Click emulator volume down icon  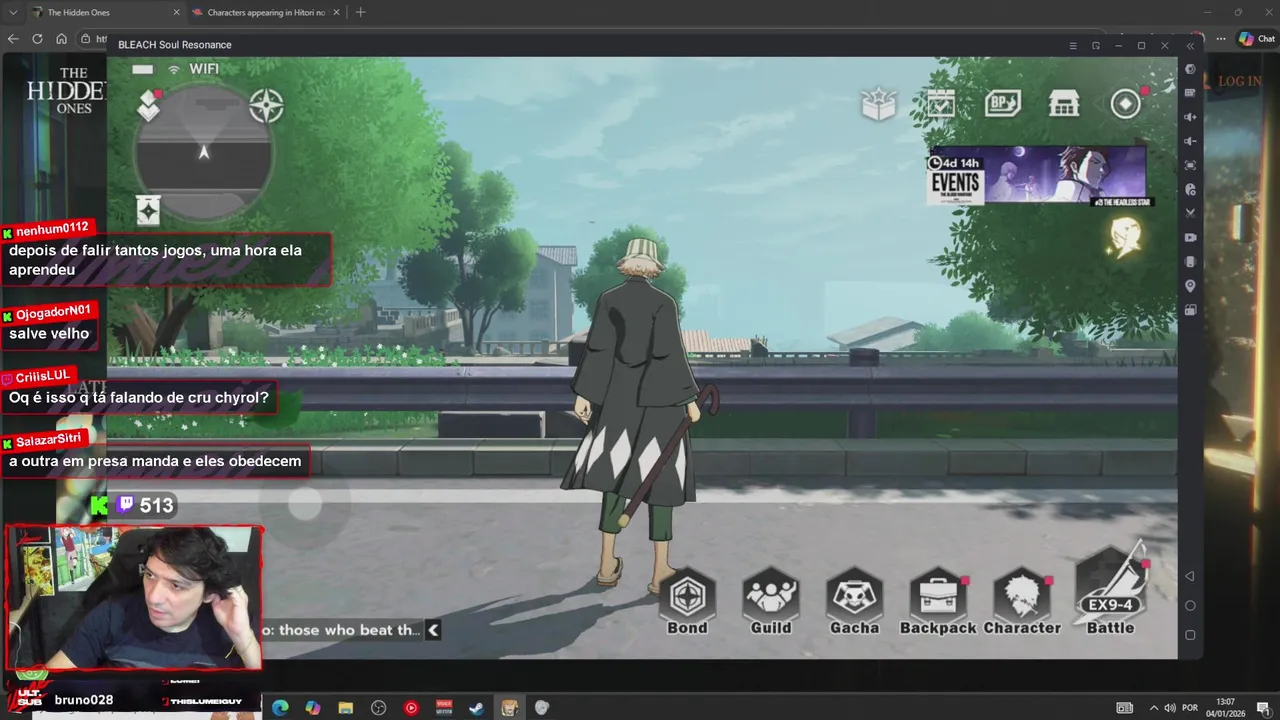pyautogui.click(x=1190, y=141)
